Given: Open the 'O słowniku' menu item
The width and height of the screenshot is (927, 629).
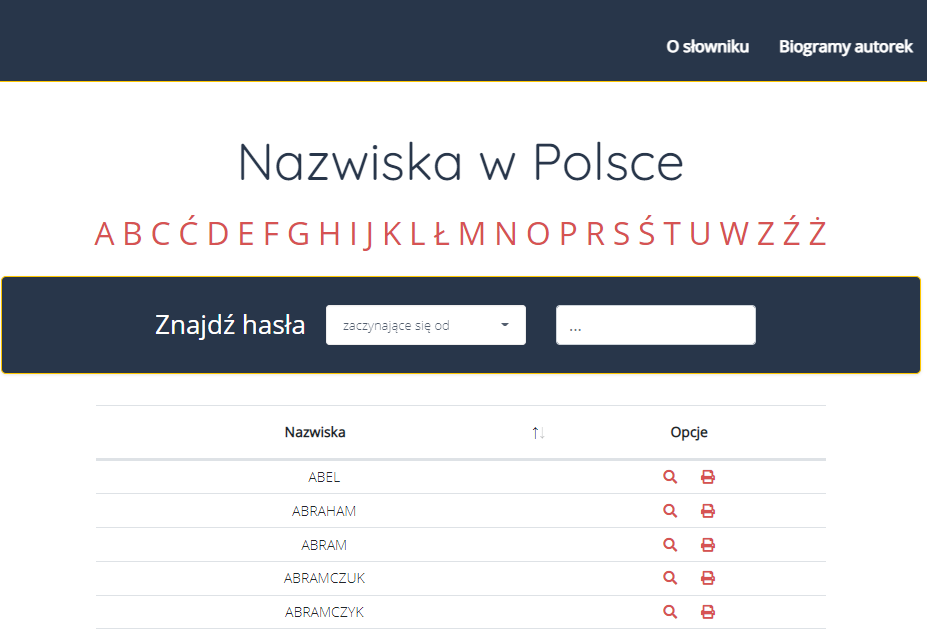Looking at the screenshot, I should [x=708, y=46].
